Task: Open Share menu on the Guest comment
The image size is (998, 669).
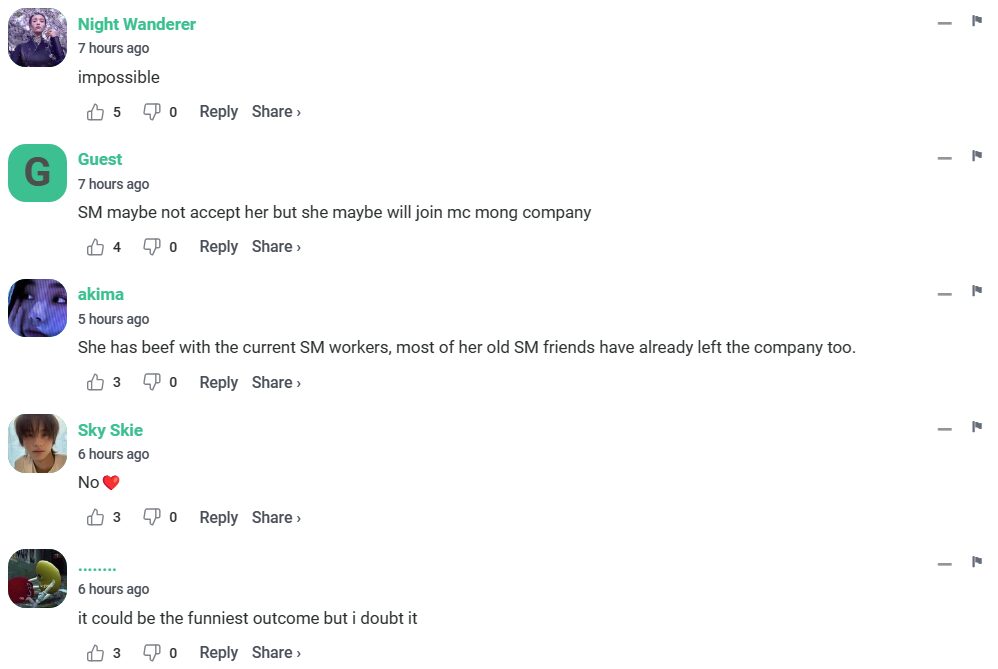Action: pyautogui.click(x=276, y=247)
